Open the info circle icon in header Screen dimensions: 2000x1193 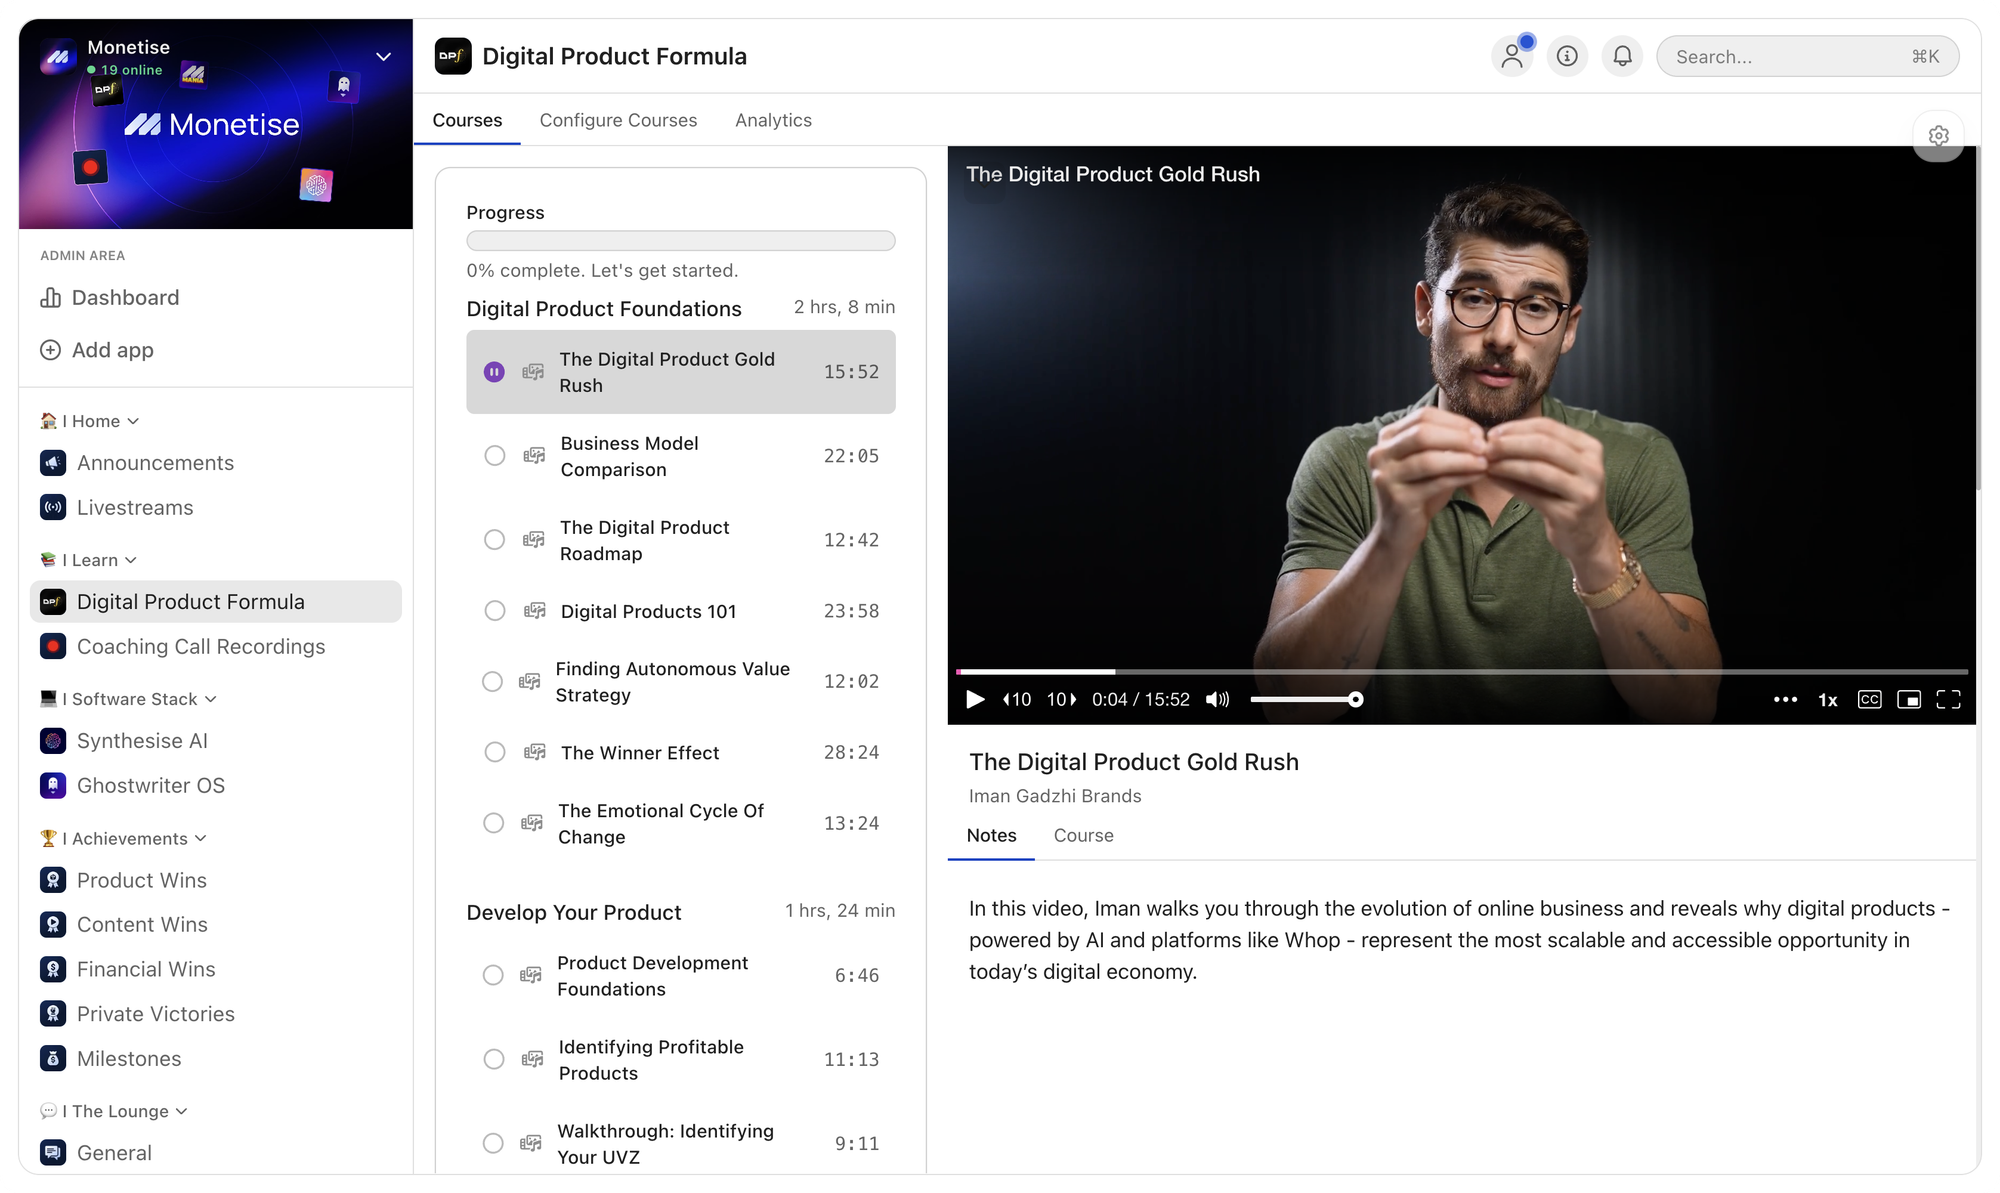[1567, 56]
